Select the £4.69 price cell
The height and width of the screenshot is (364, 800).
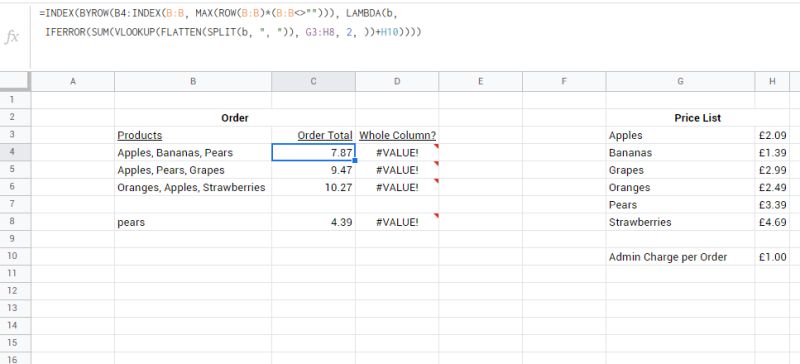tap(772, 222)
